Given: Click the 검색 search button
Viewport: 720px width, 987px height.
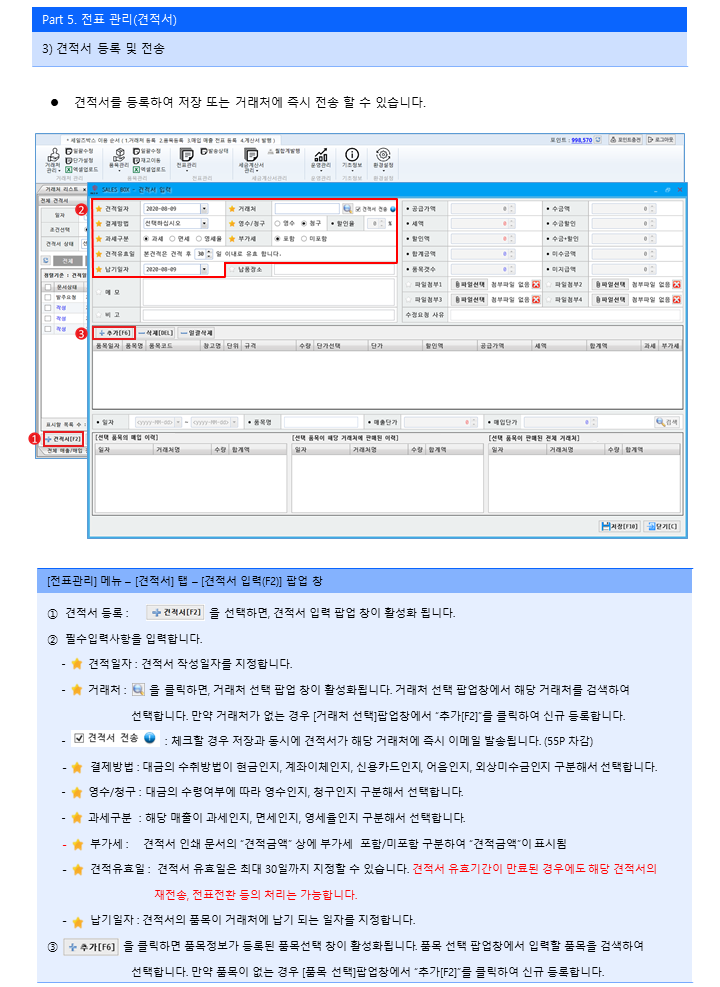Looking at the screenshot, I should click(x=667, y=422).
